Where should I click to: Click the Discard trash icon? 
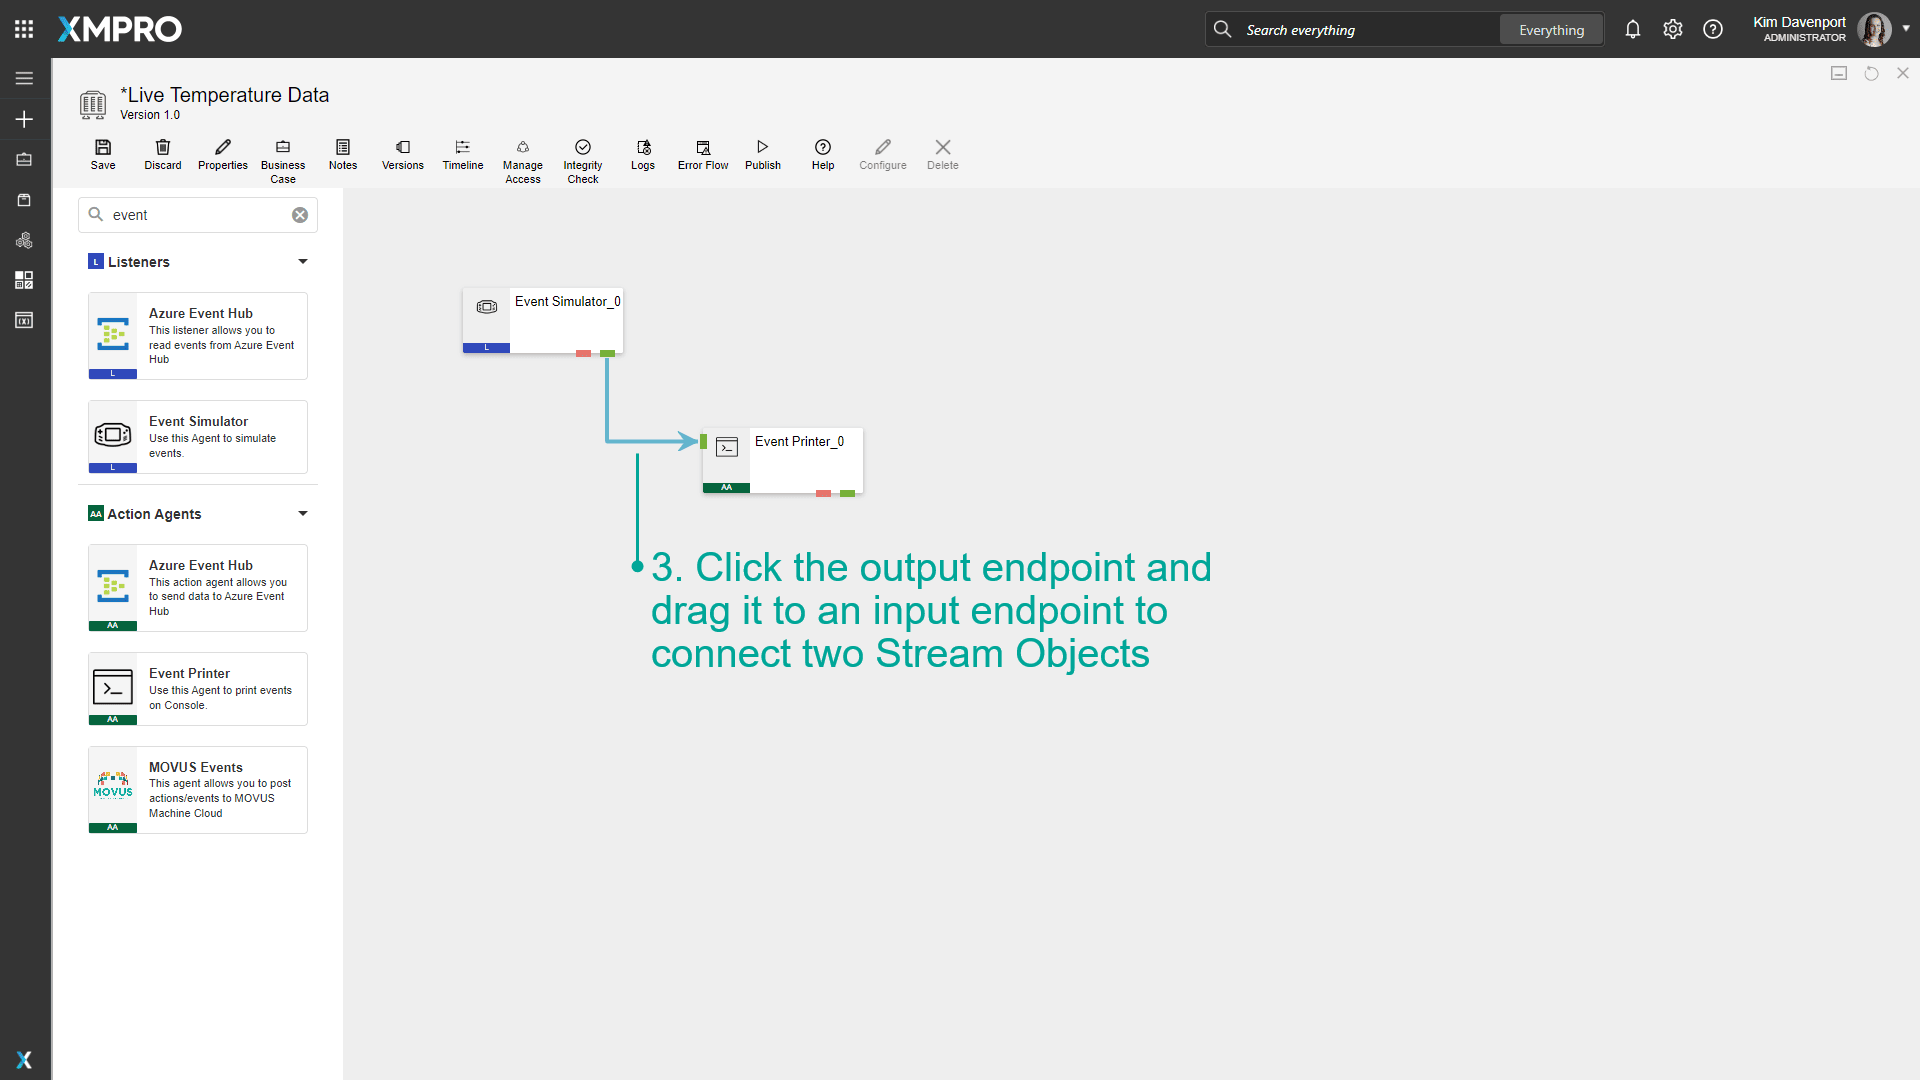pos(163,147)
